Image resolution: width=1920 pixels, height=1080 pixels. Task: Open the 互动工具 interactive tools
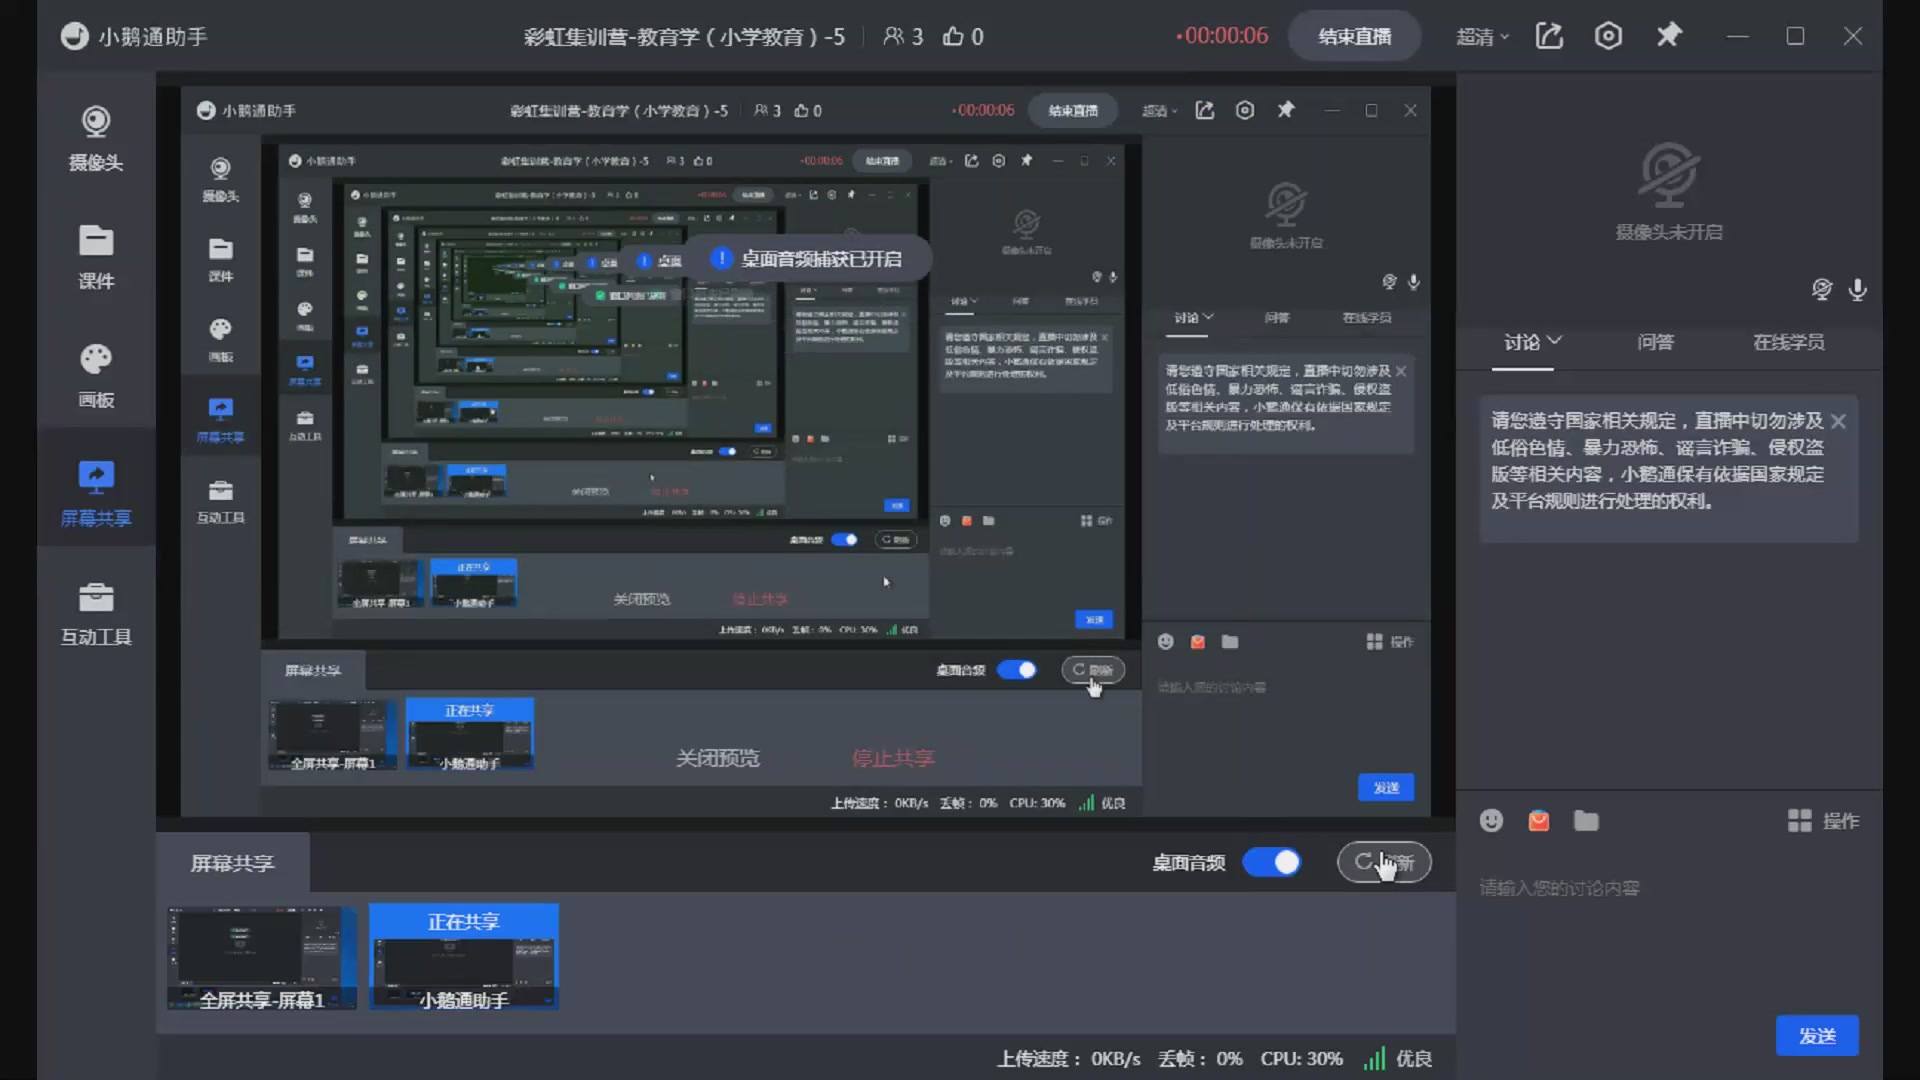pyautogui.click(x=96, y=614)
